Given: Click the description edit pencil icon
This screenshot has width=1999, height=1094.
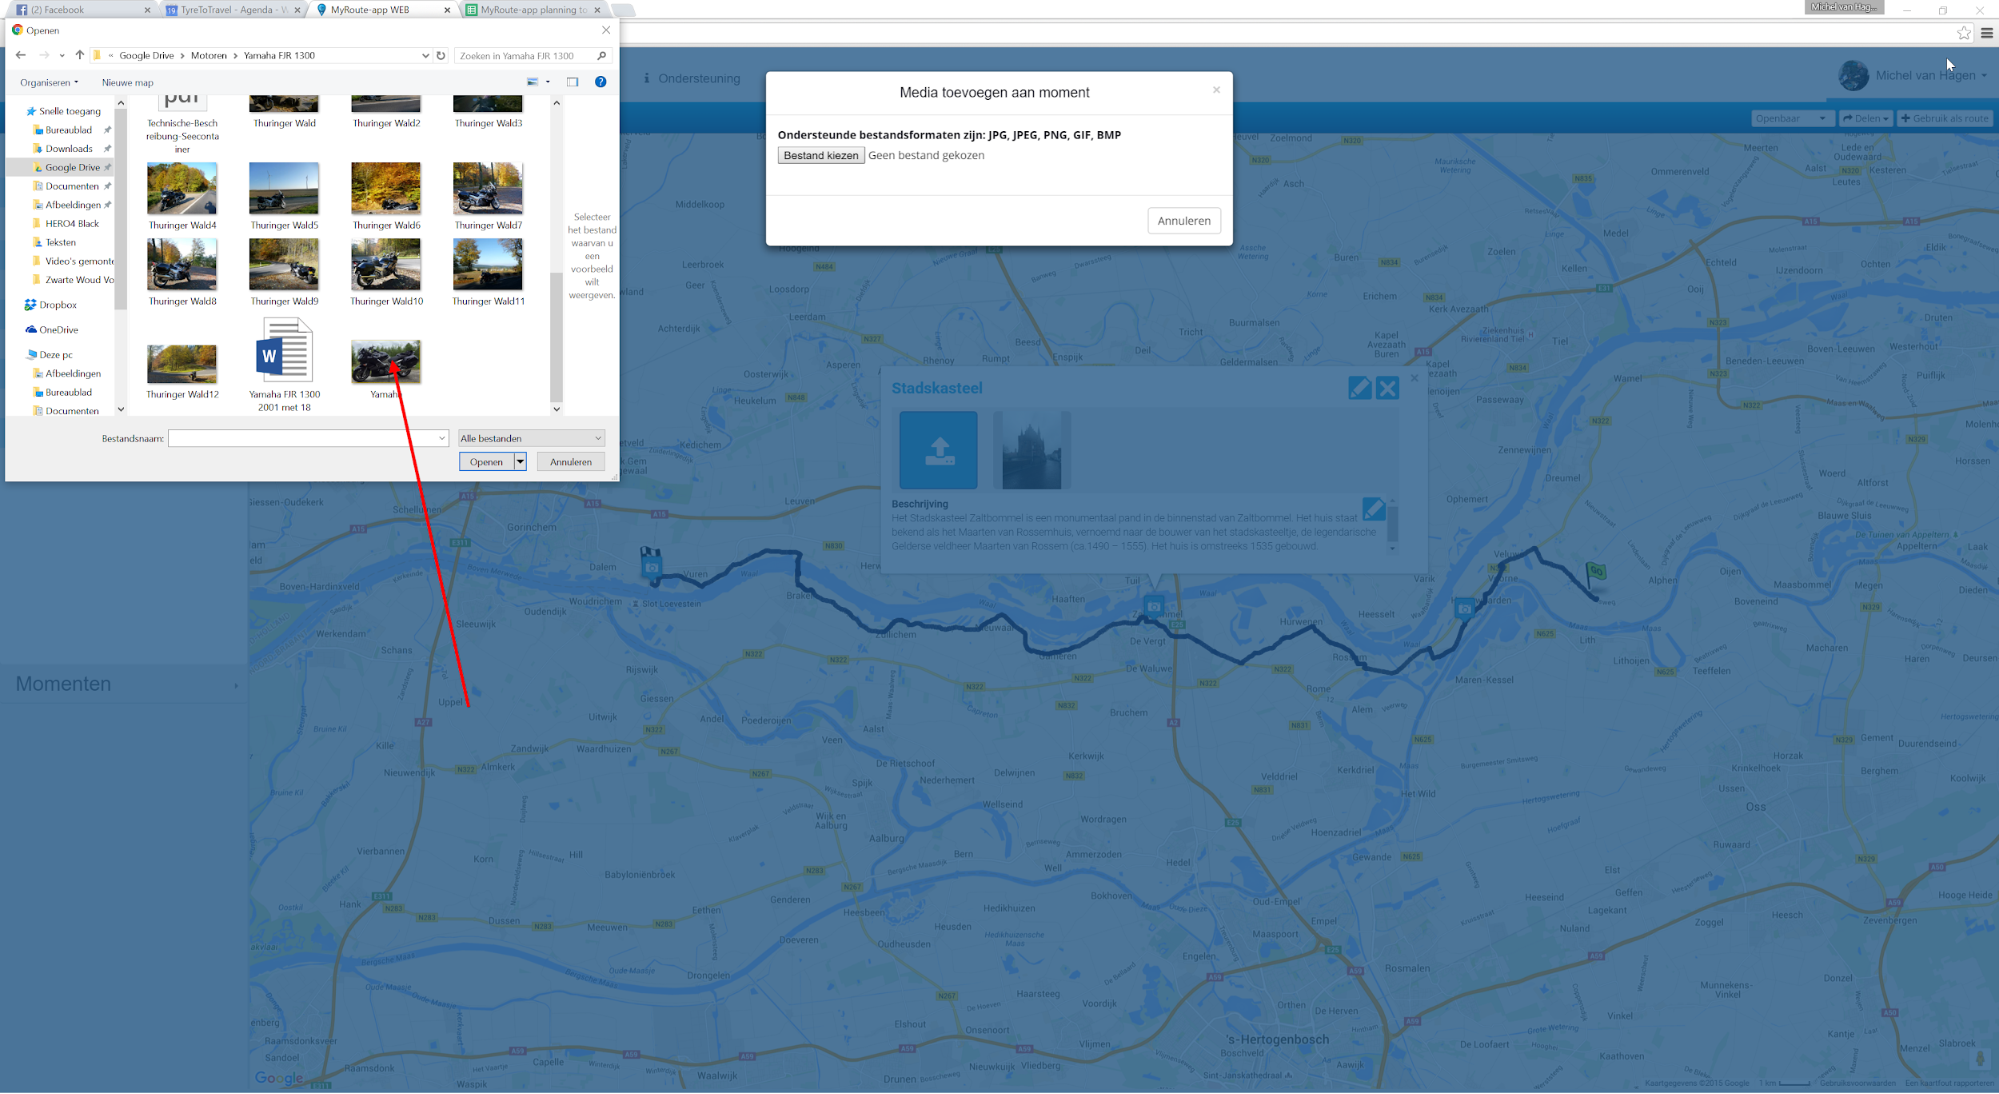Looking at the screenshot, I should coord(1373,509).
